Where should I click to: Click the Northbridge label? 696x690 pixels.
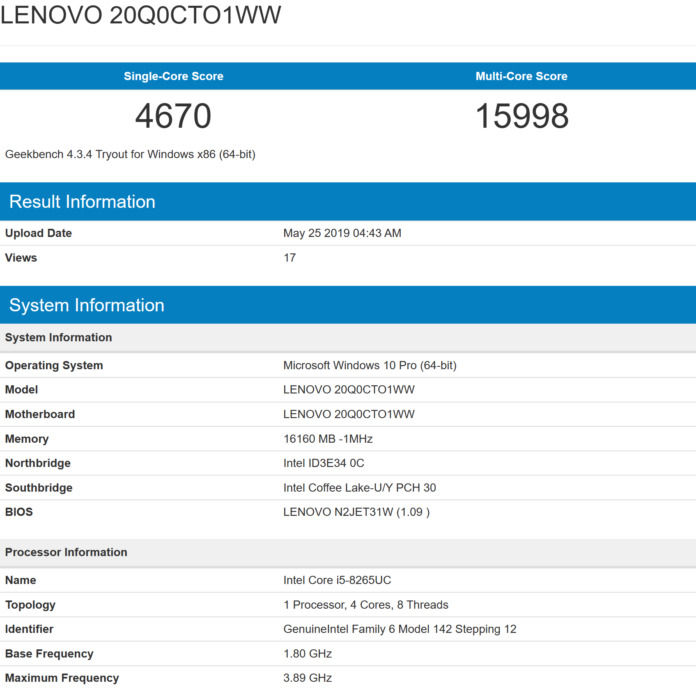click(x=38, y=463)
